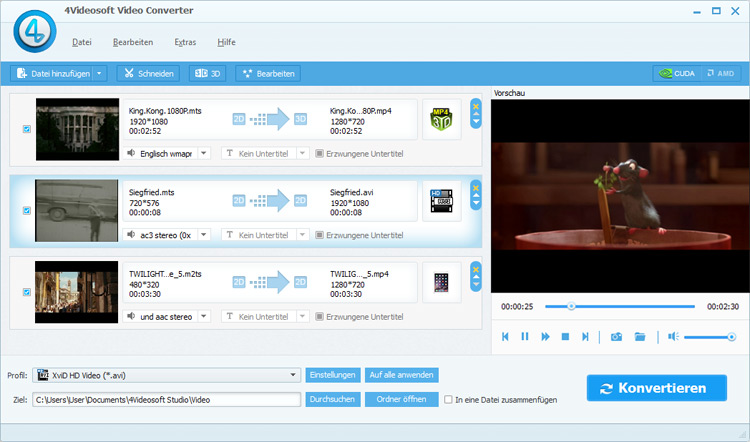Screen dimensions: 750x442
Task: Uncheck the King.Kong.1080P.mts file checkbox
Action: click(x=26, y=129)
